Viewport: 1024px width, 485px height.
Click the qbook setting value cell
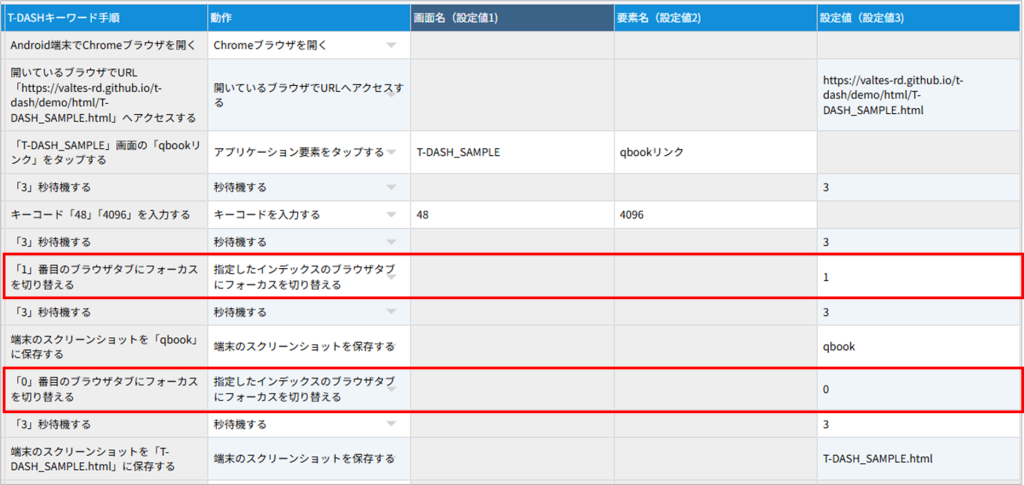pyautogui.click(x=919, y=347)
